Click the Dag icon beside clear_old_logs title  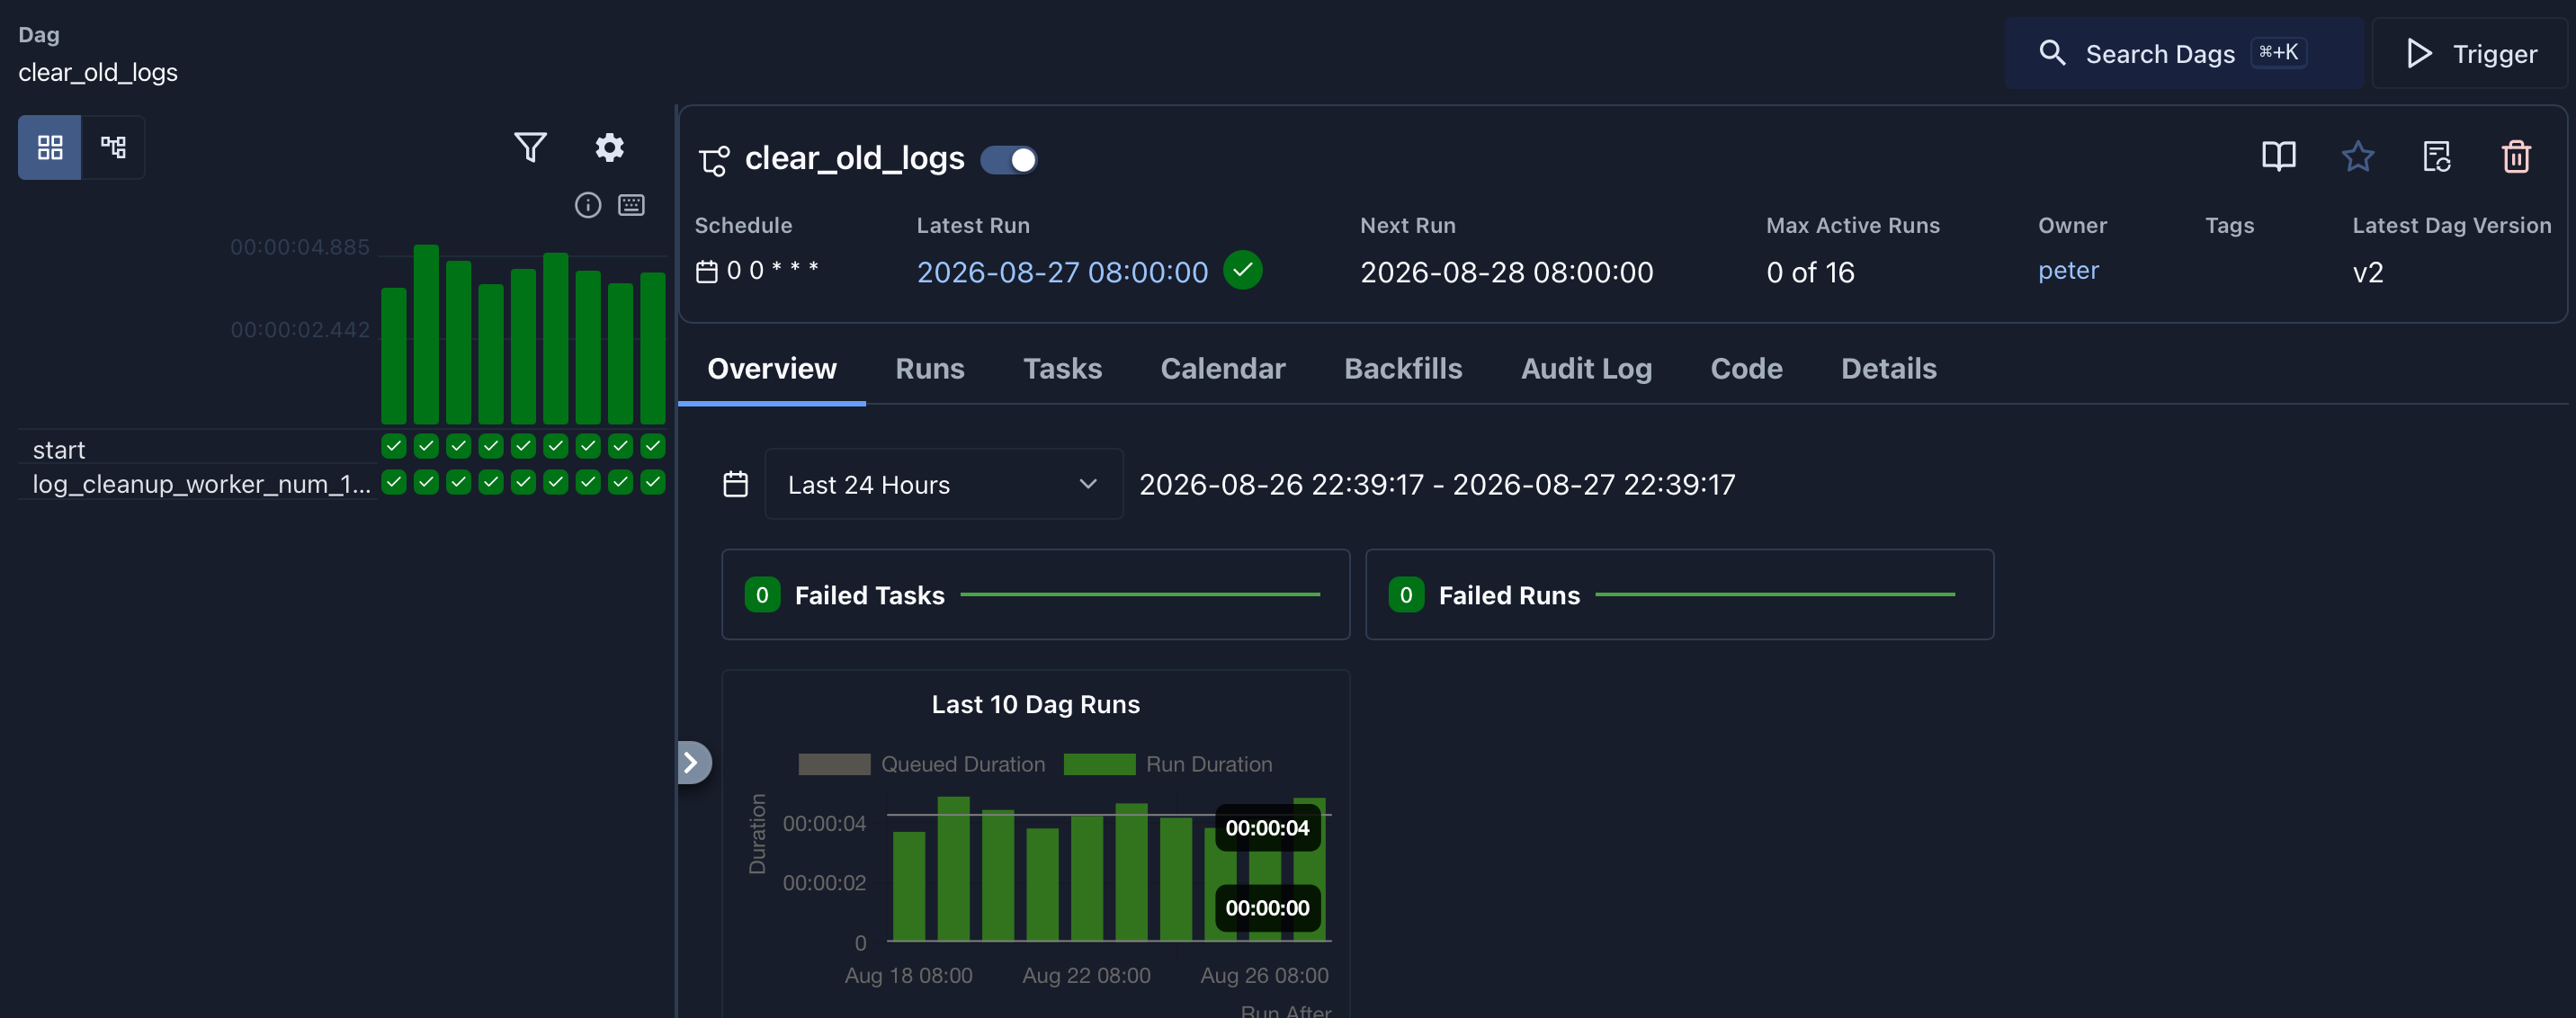click(x=714, y=160)
